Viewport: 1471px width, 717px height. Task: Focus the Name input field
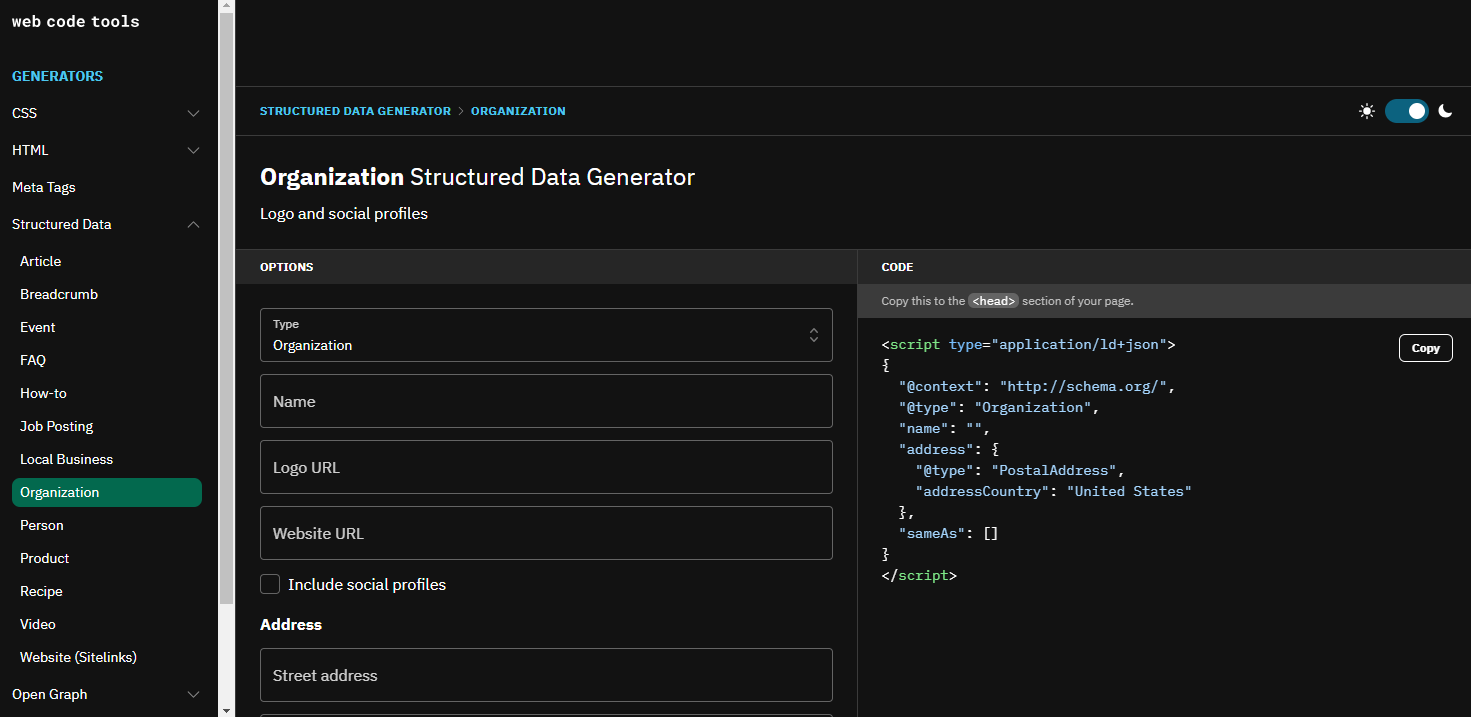coord(546,401)
